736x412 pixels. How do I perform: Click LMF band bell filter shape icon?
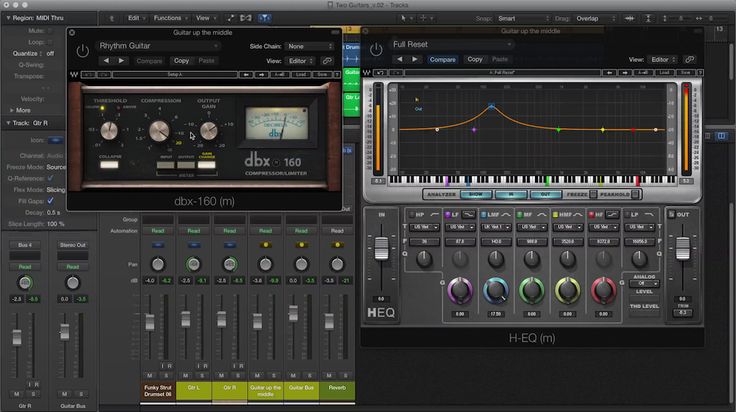click(506, 214)
